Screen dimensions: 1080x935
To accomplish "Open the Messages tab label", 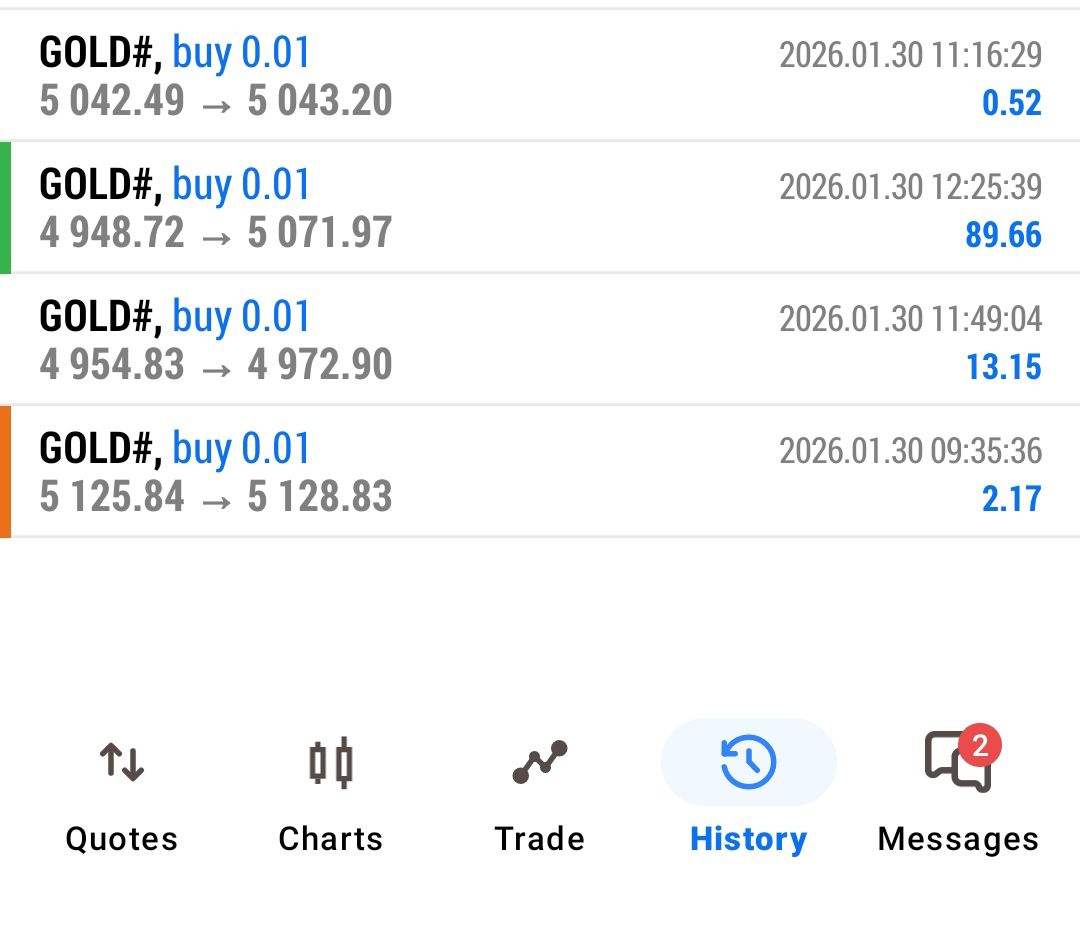I will (958, 839).
